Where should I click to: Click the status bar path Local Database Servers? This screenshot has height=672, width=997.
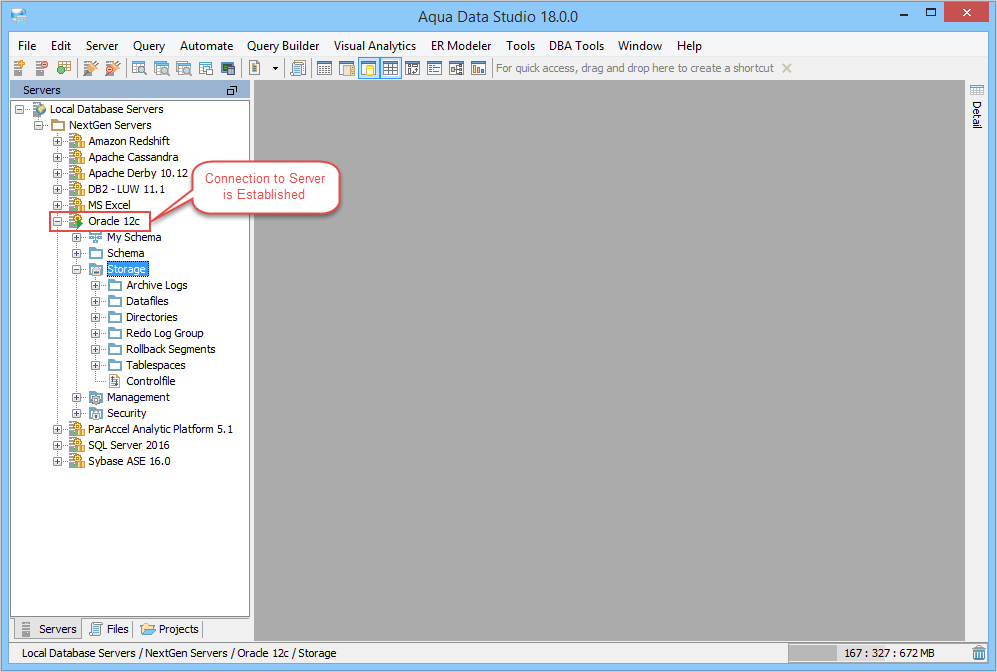(x=79, y=653)
